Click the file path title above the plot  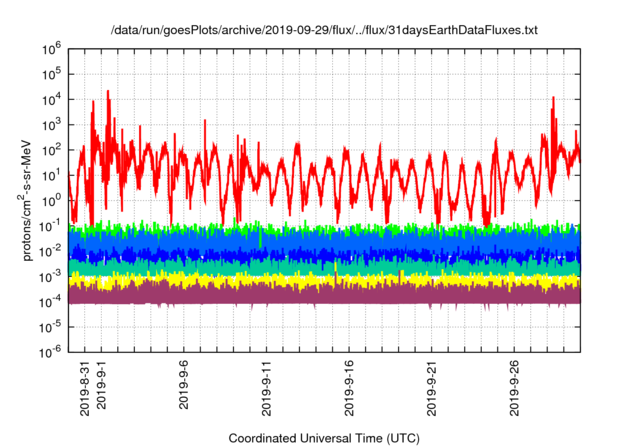tap(324, 30)
